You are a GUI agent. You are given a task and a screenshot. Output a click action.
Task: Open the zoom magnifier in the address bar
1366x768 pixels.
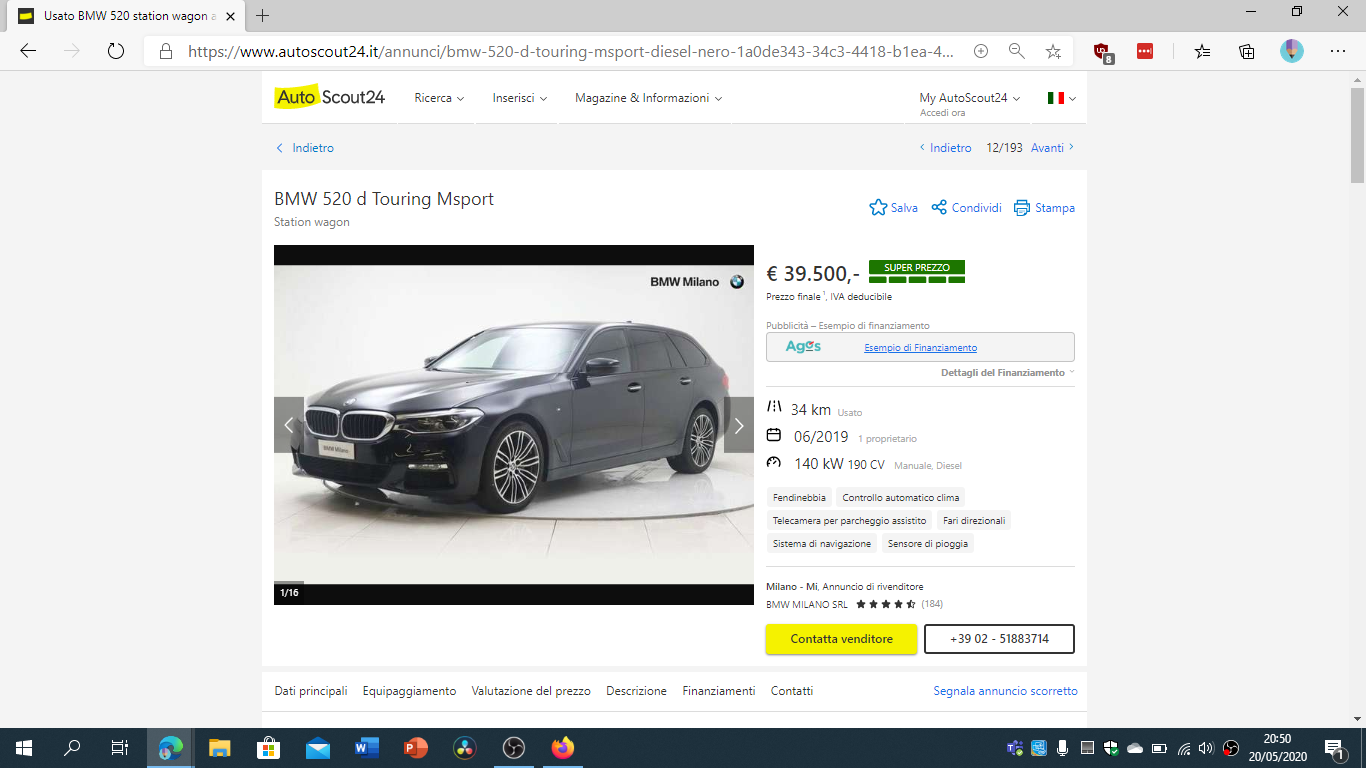[1017, 51]
